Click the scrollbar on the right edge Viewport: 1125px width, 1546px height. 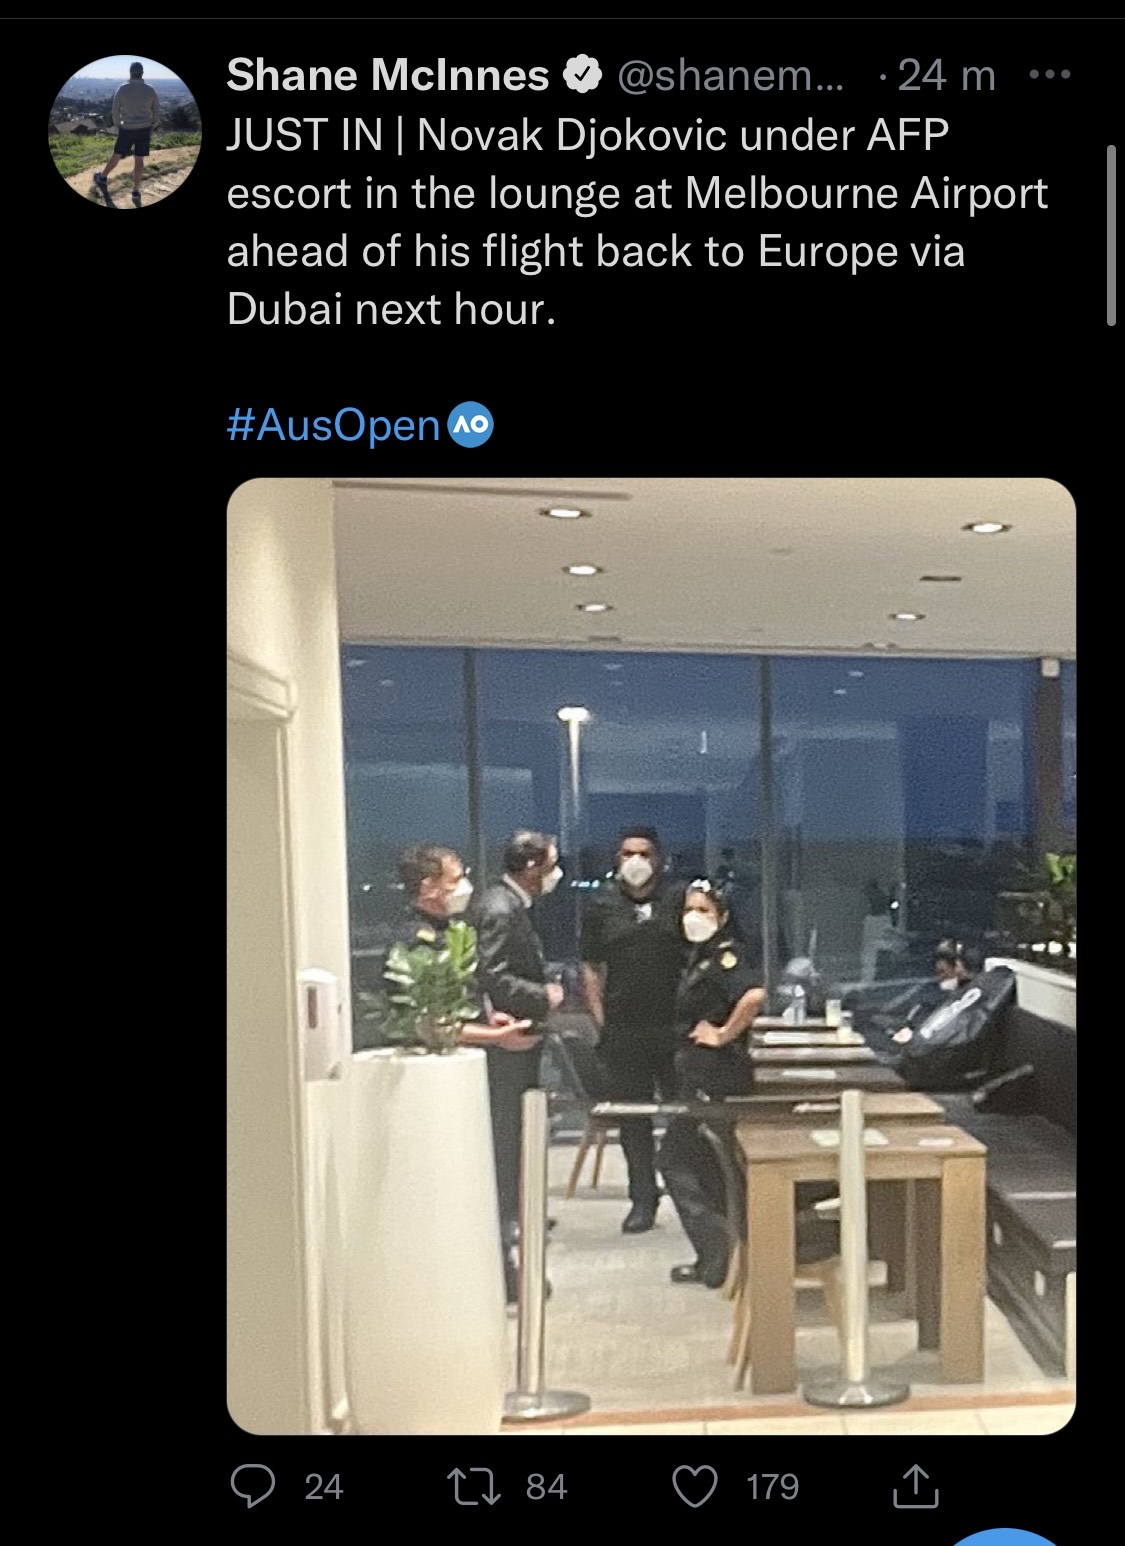[x=1111, y=235]
